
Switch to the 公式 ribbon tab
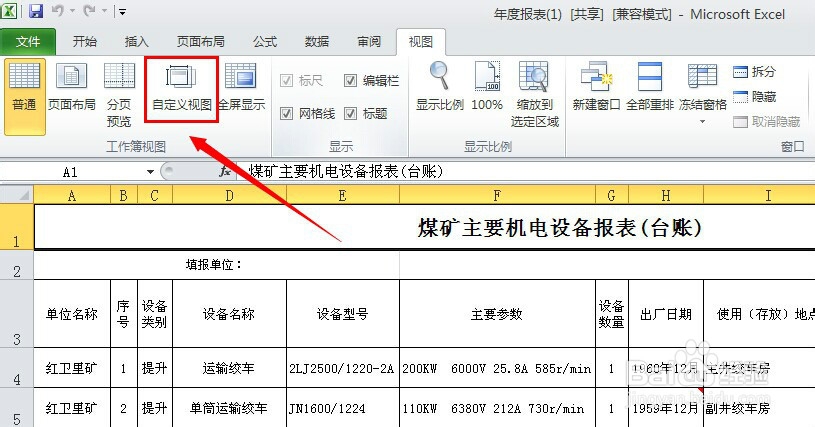pos(265,42)
